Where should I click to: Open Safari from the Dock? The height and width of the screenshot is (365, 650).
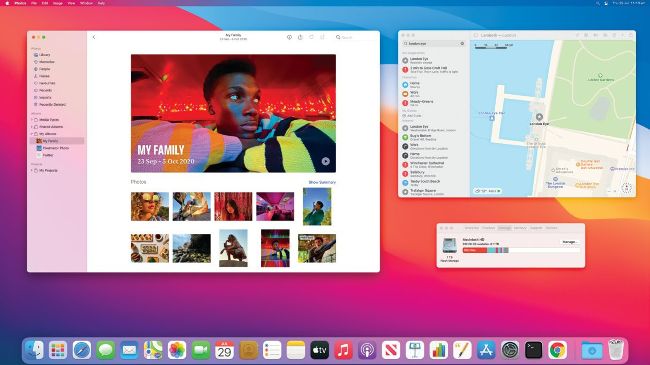[82, 350]
